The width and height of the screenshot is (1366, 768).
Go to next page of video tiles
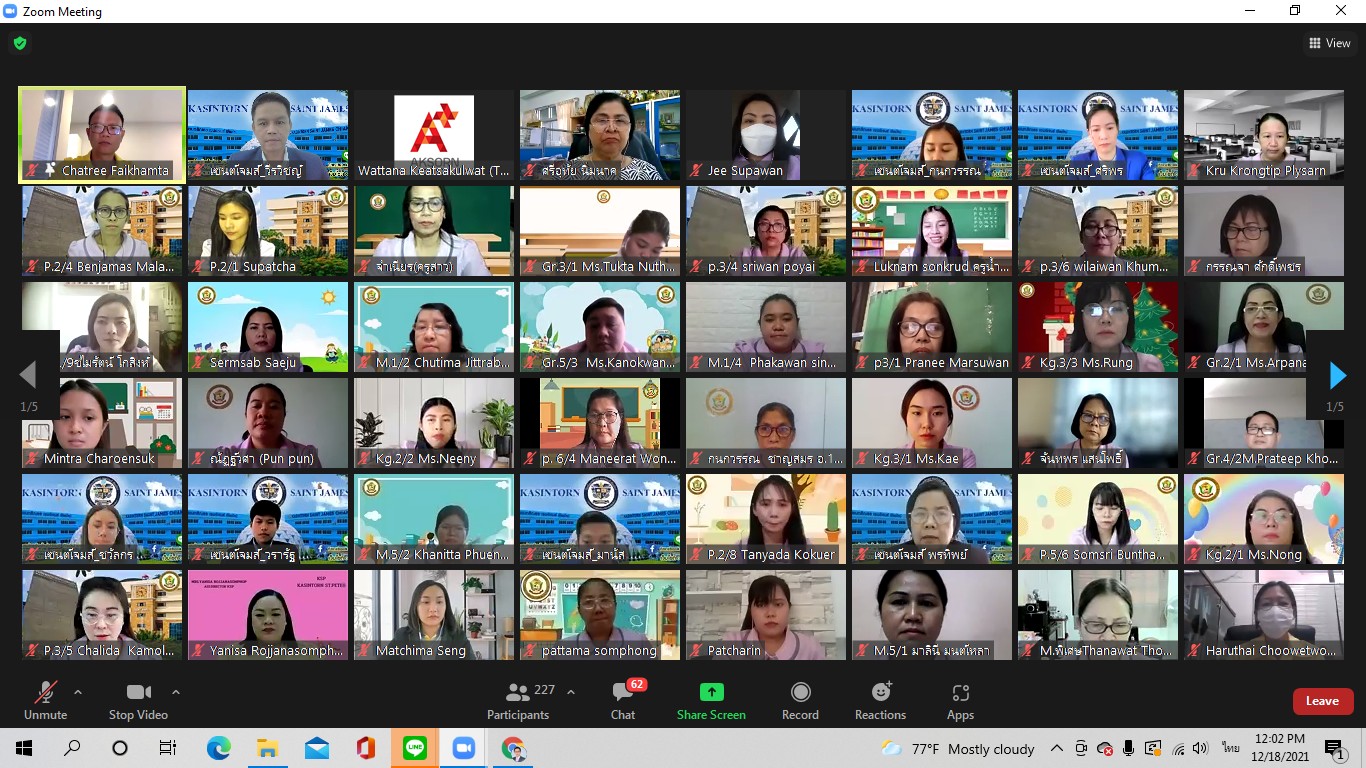(1337, 376)
